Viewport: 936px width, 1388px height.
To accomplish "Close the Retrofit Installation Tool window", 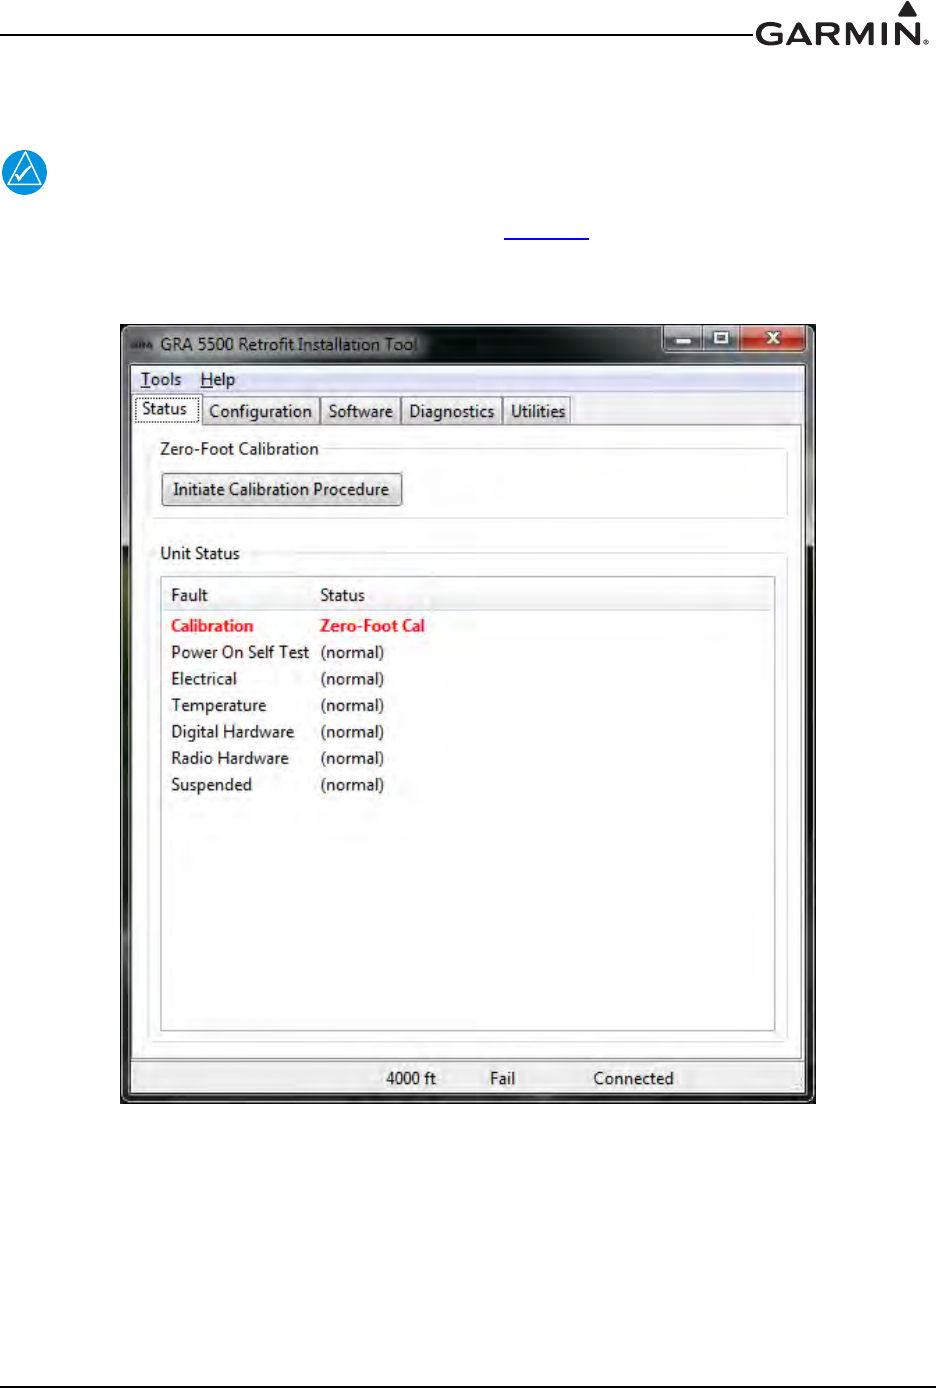I will coord(772,339).
